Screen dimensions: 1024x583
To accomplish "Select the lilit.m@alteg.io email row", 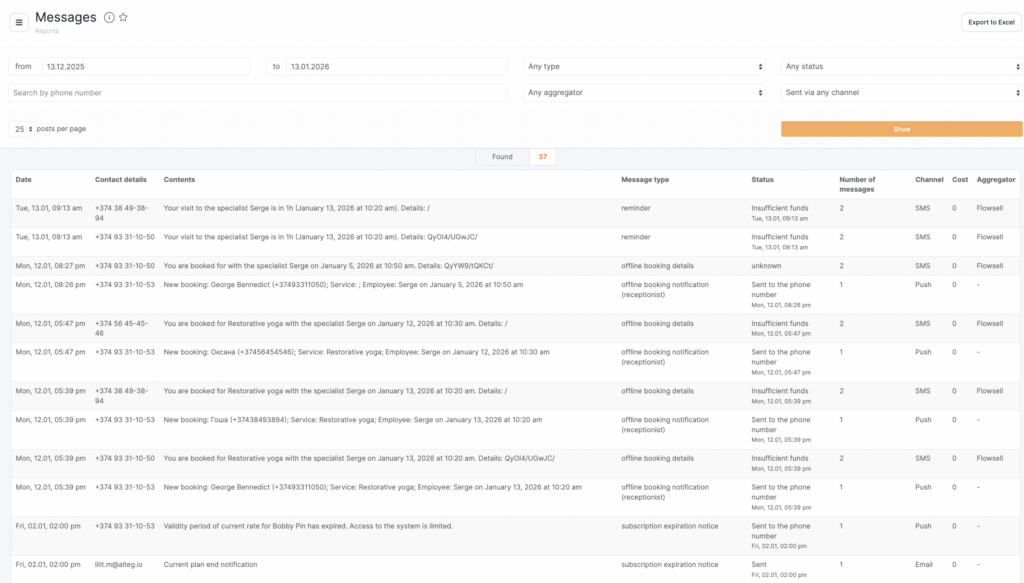I will pos(119,565).
